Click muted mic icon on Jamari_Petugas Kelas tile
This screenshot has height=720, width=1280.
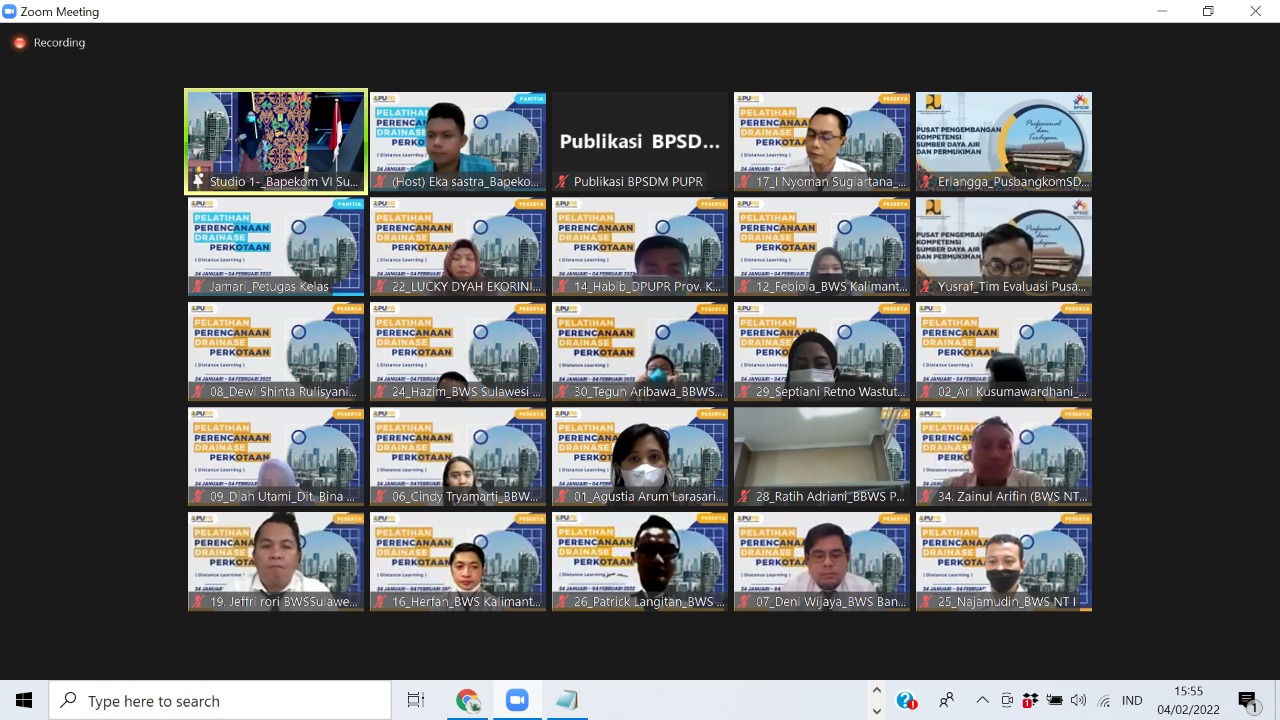point(198,287)
